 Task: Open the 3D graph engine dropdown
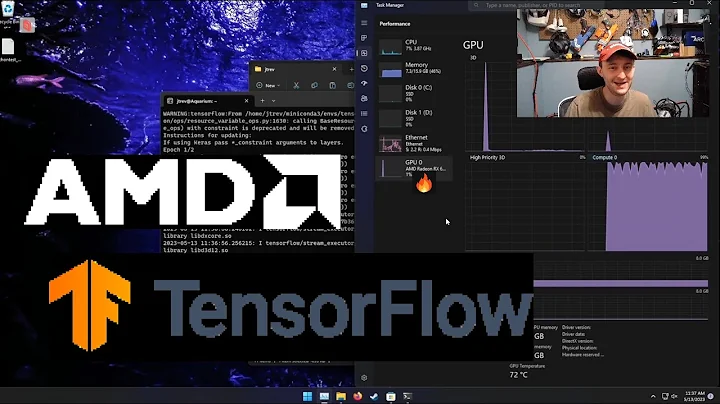coord(473,58)
